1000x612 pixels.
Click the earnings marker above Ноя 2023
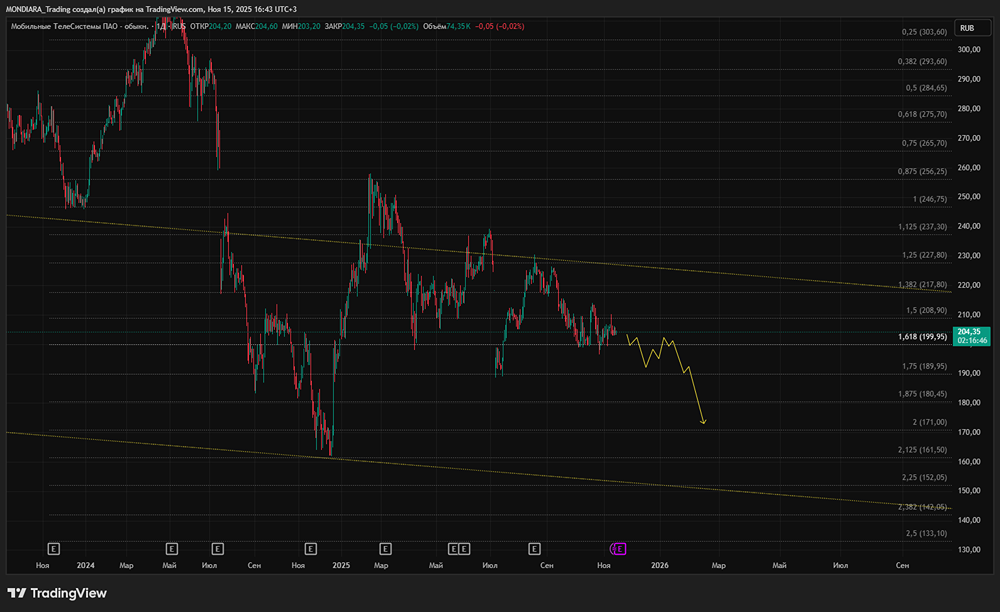[x=53, y=548]
